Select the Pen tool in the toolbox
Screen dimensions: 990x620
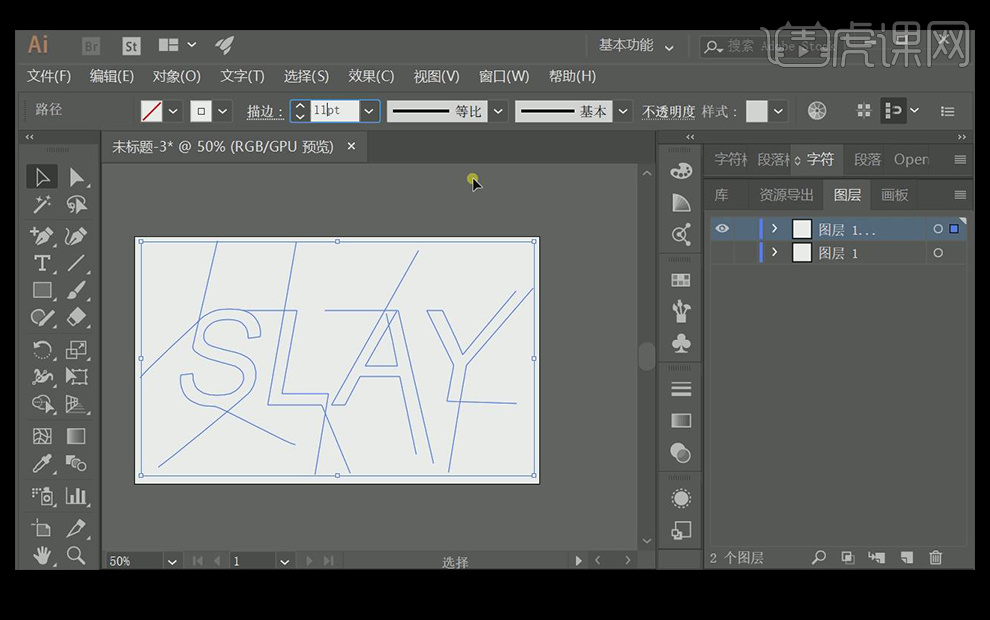tap(41, 237)
